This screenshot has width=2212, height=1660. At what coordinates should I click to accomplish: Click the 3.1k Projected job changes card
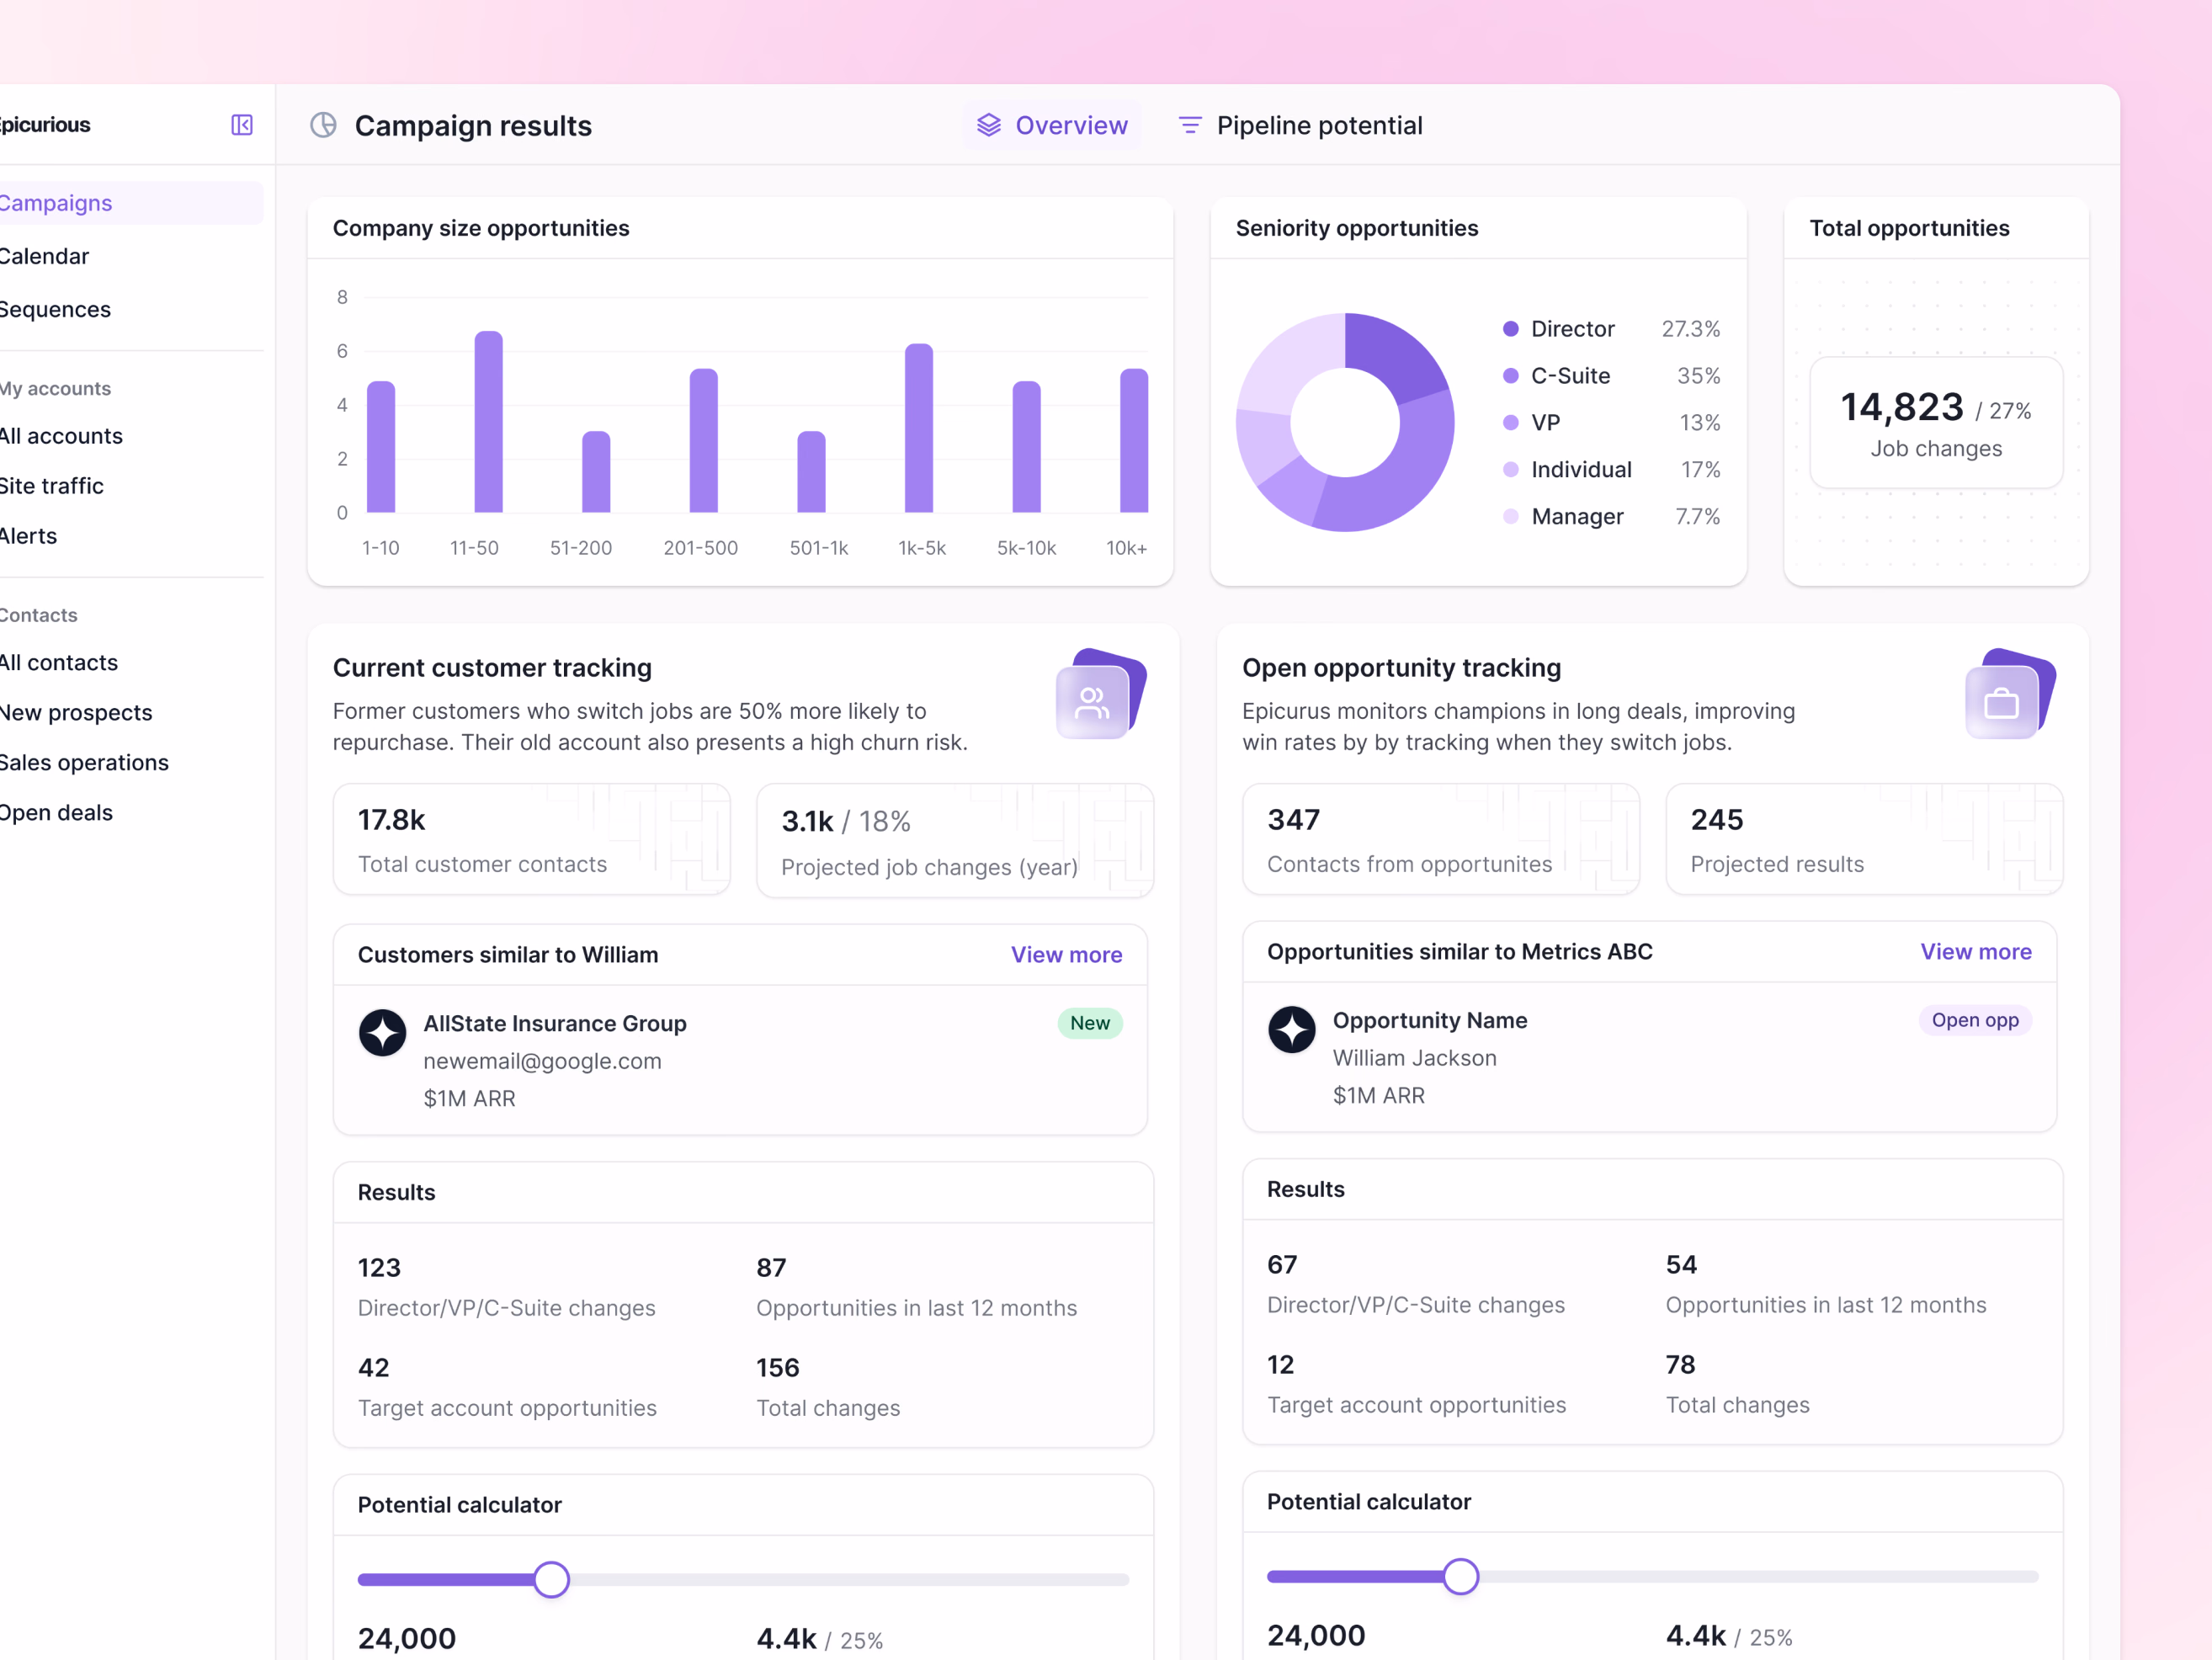pos(954,841)
